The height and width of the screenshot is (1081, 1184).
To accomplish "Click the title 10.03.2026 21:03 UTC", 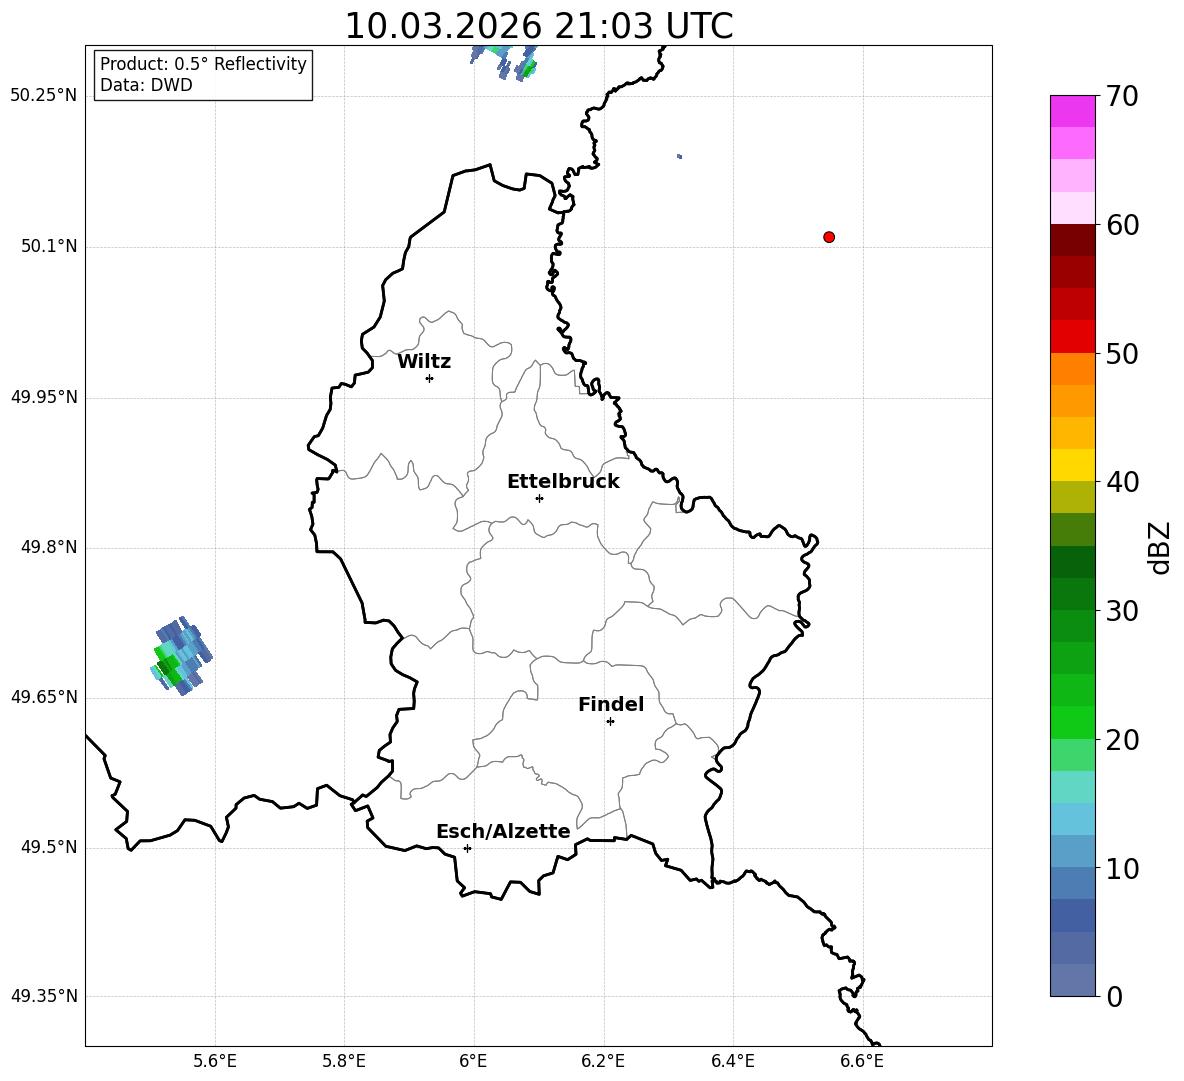I will point(538,26).
